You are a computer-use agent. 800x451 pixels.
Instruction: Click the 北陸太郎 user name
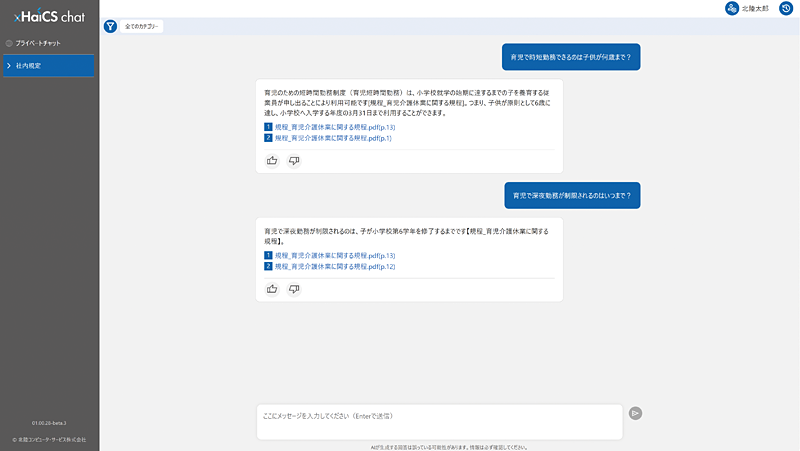coord(755,9)
